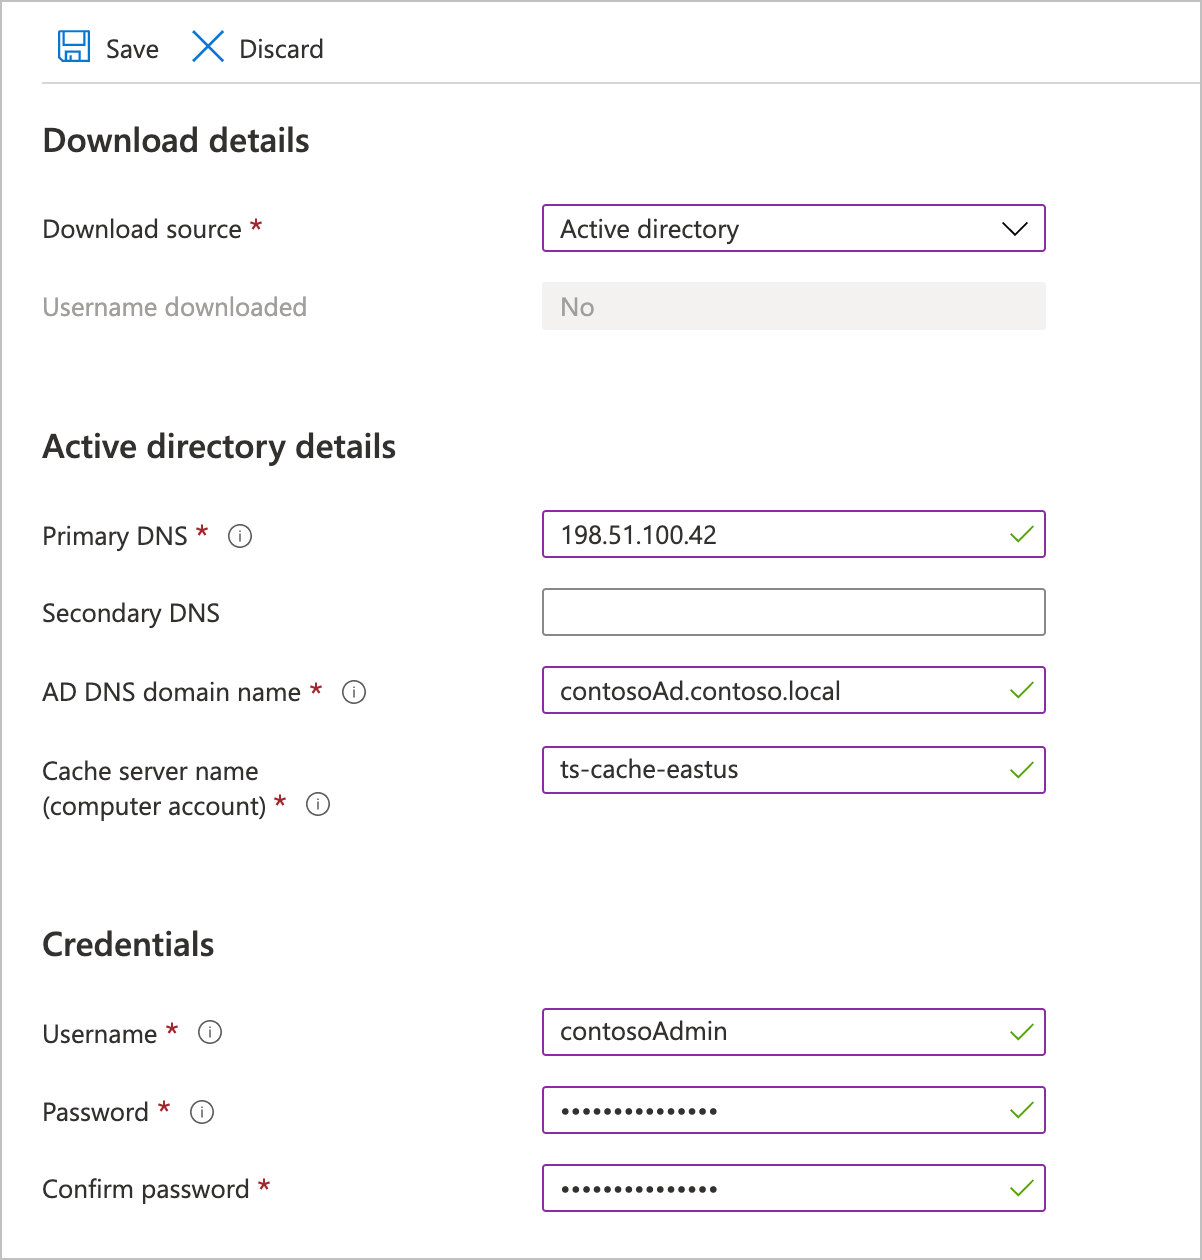
Task: Click the Confirm password field
Action: pyautogui.click(x=793, y=1188)
